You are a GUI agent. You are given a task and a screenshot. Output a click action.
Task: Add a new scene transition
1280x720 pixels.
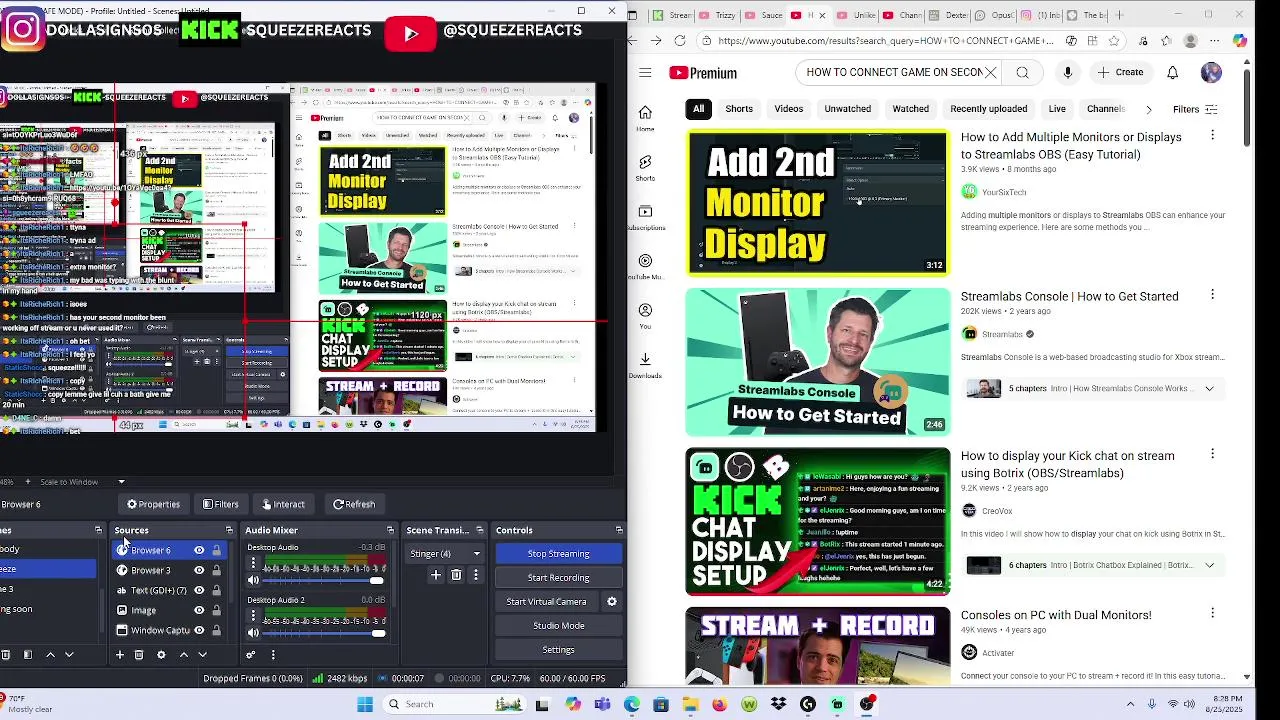435,575
